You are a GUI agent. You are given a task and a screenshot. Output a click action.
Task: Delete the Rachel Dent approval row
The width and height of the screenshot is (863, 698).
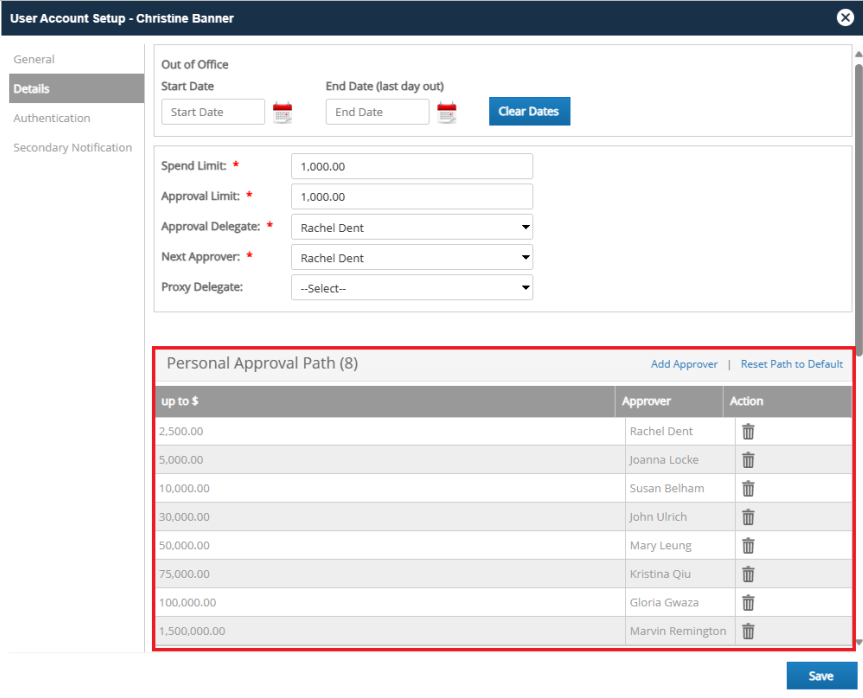(748, 431)
